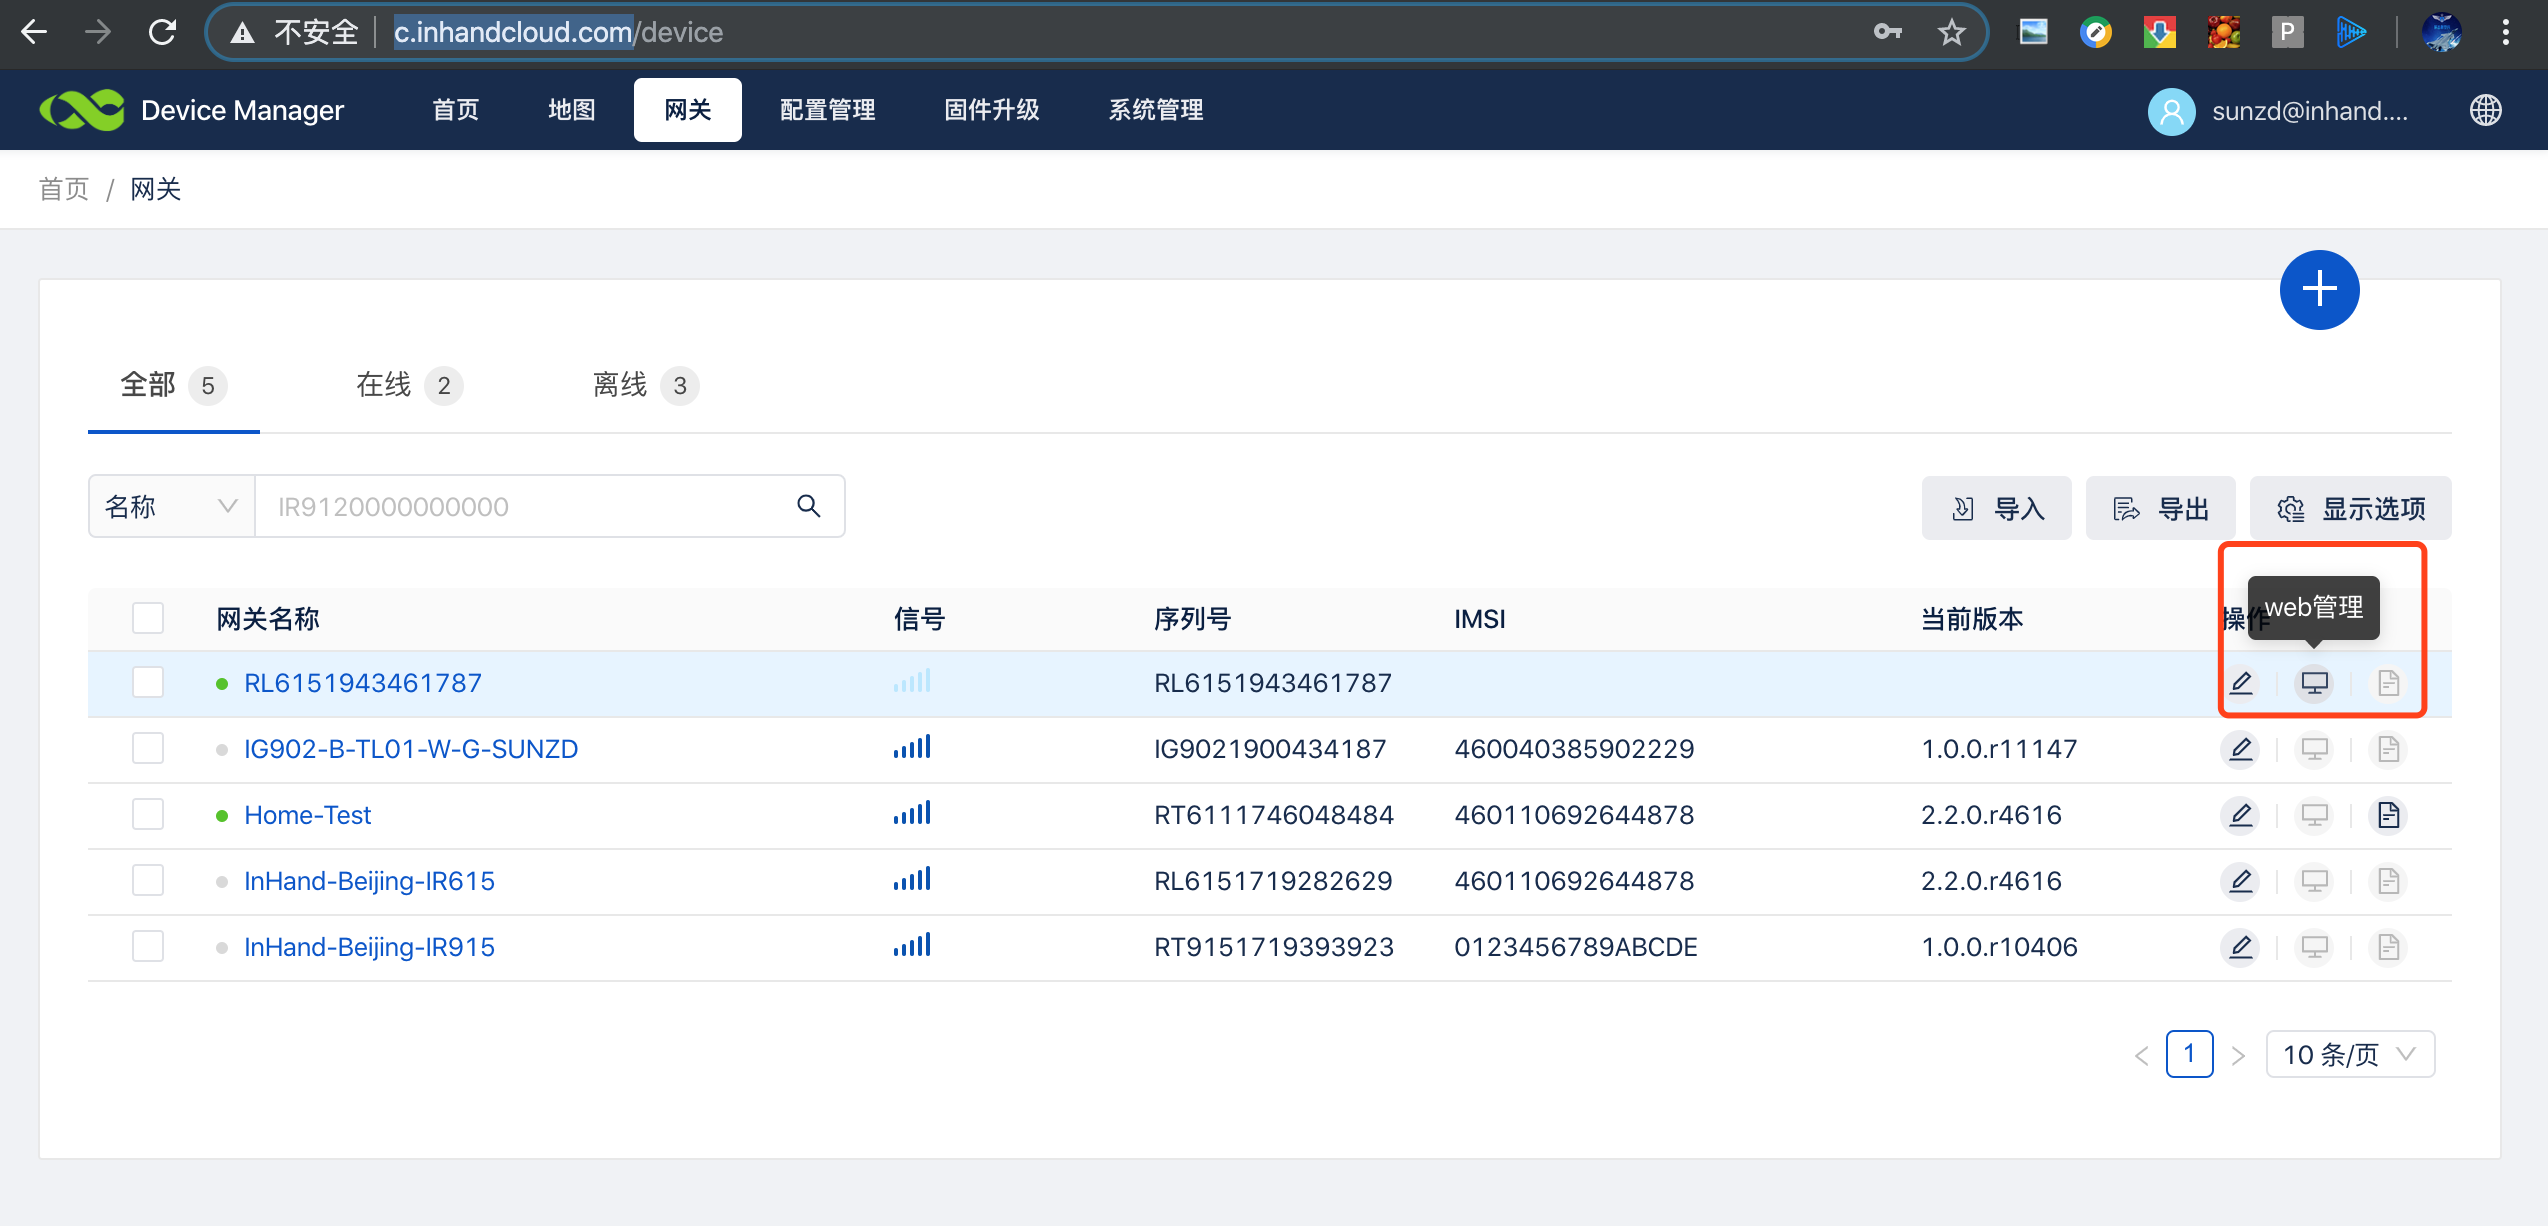2548x1226 pixels.
Task: Check the box for IG902-B-TL01-W-G-SUNZD
Action: point(148,749)
